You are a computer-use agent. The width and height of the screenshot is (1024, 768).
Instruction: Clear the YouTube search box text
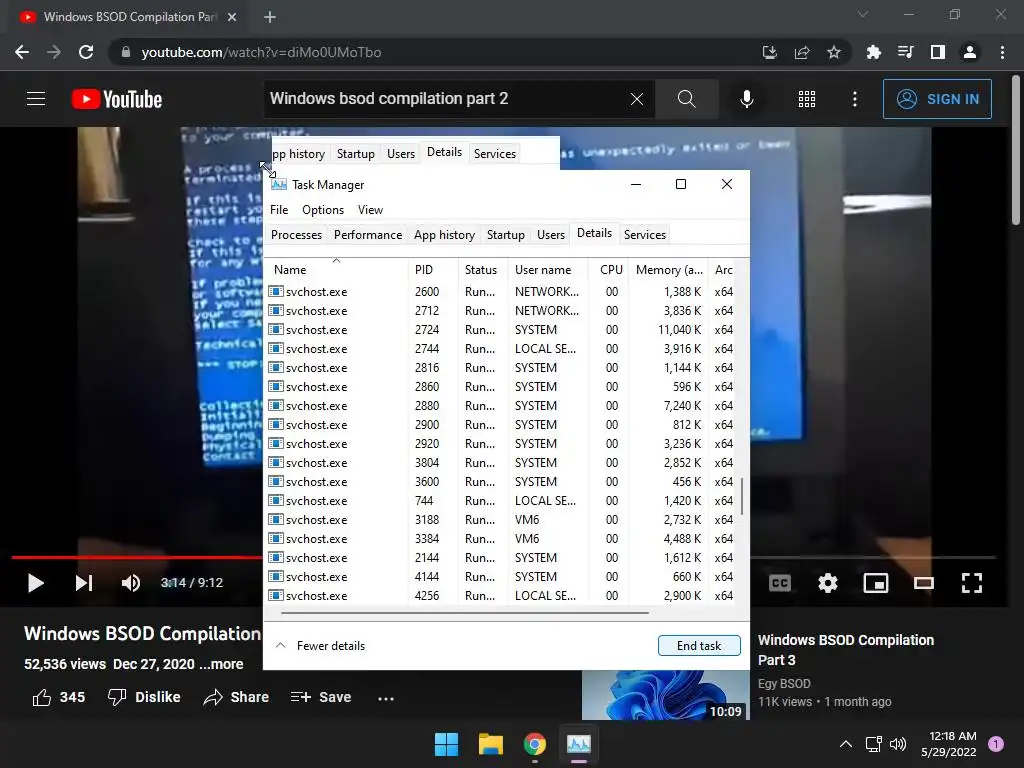click(x=637, y=99)
